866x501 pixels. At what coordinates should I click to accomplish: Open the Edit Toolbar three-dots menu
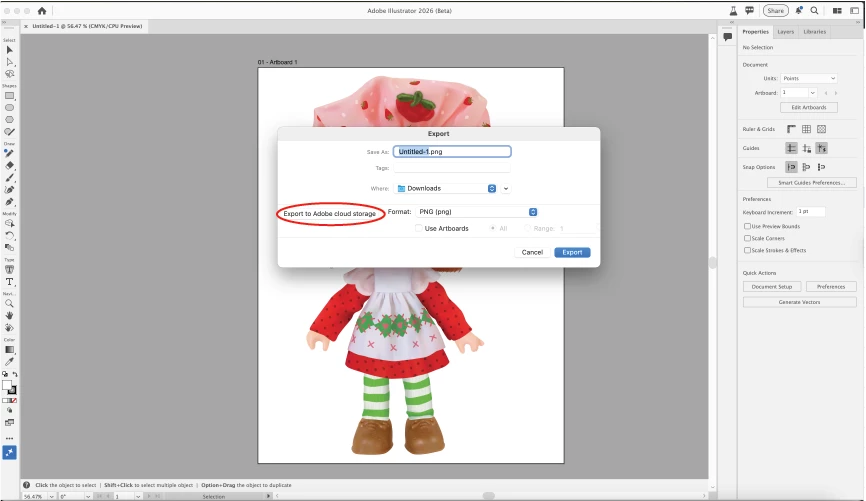click(x=9, y=438)
